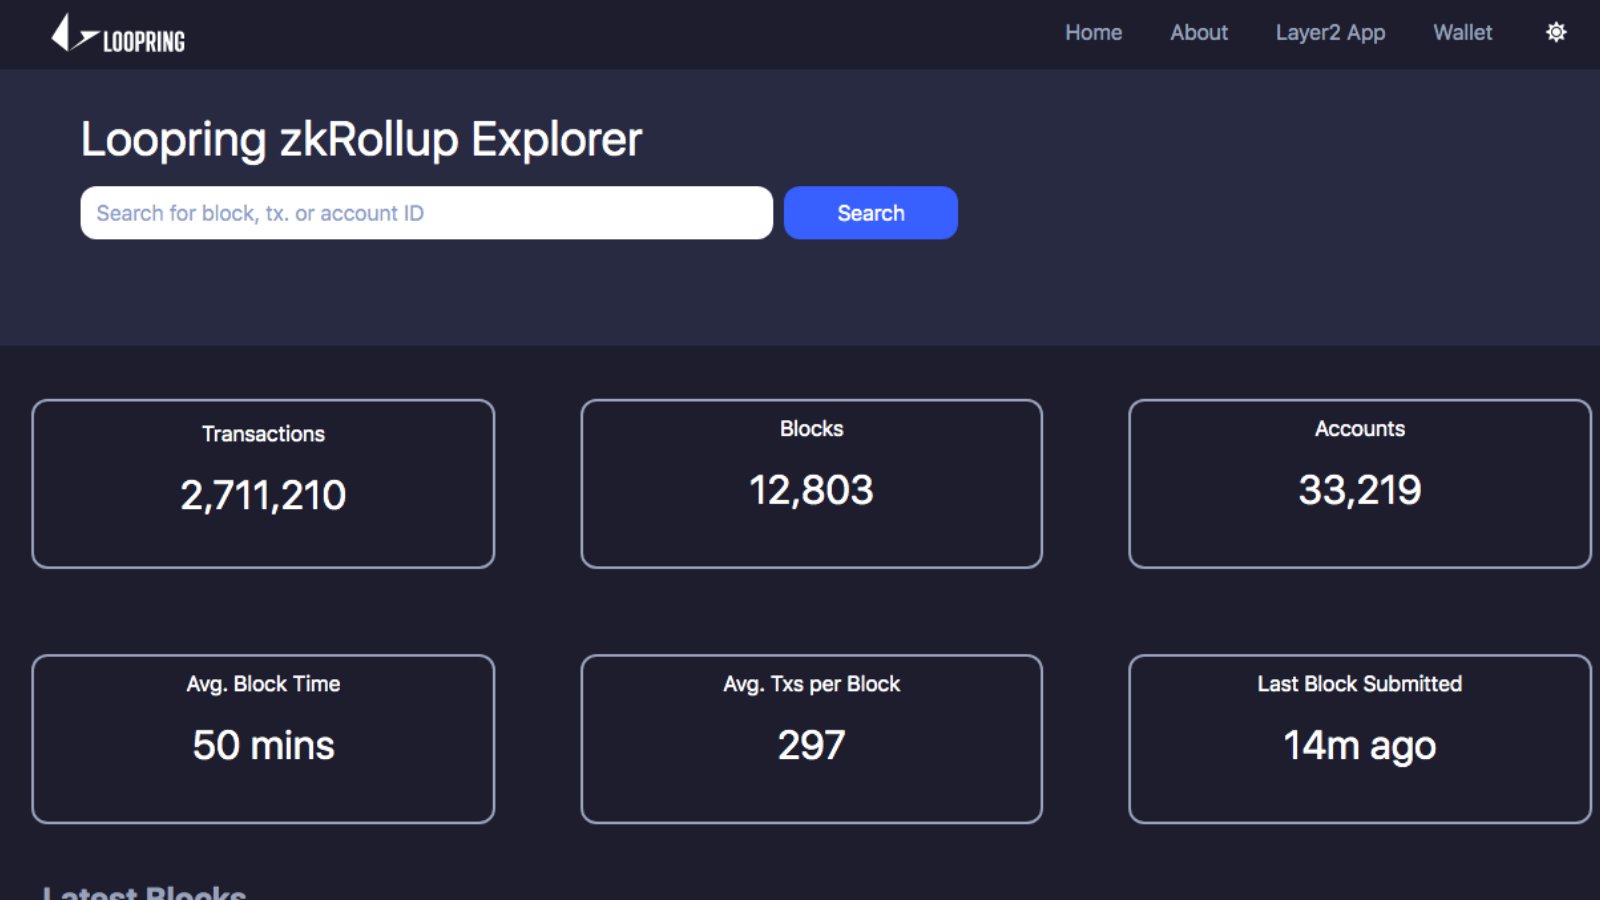This screenshot has height=900, width=1600.
Task: Click the Avg. Txs per Block panel
Action: [x=811, y=738]
